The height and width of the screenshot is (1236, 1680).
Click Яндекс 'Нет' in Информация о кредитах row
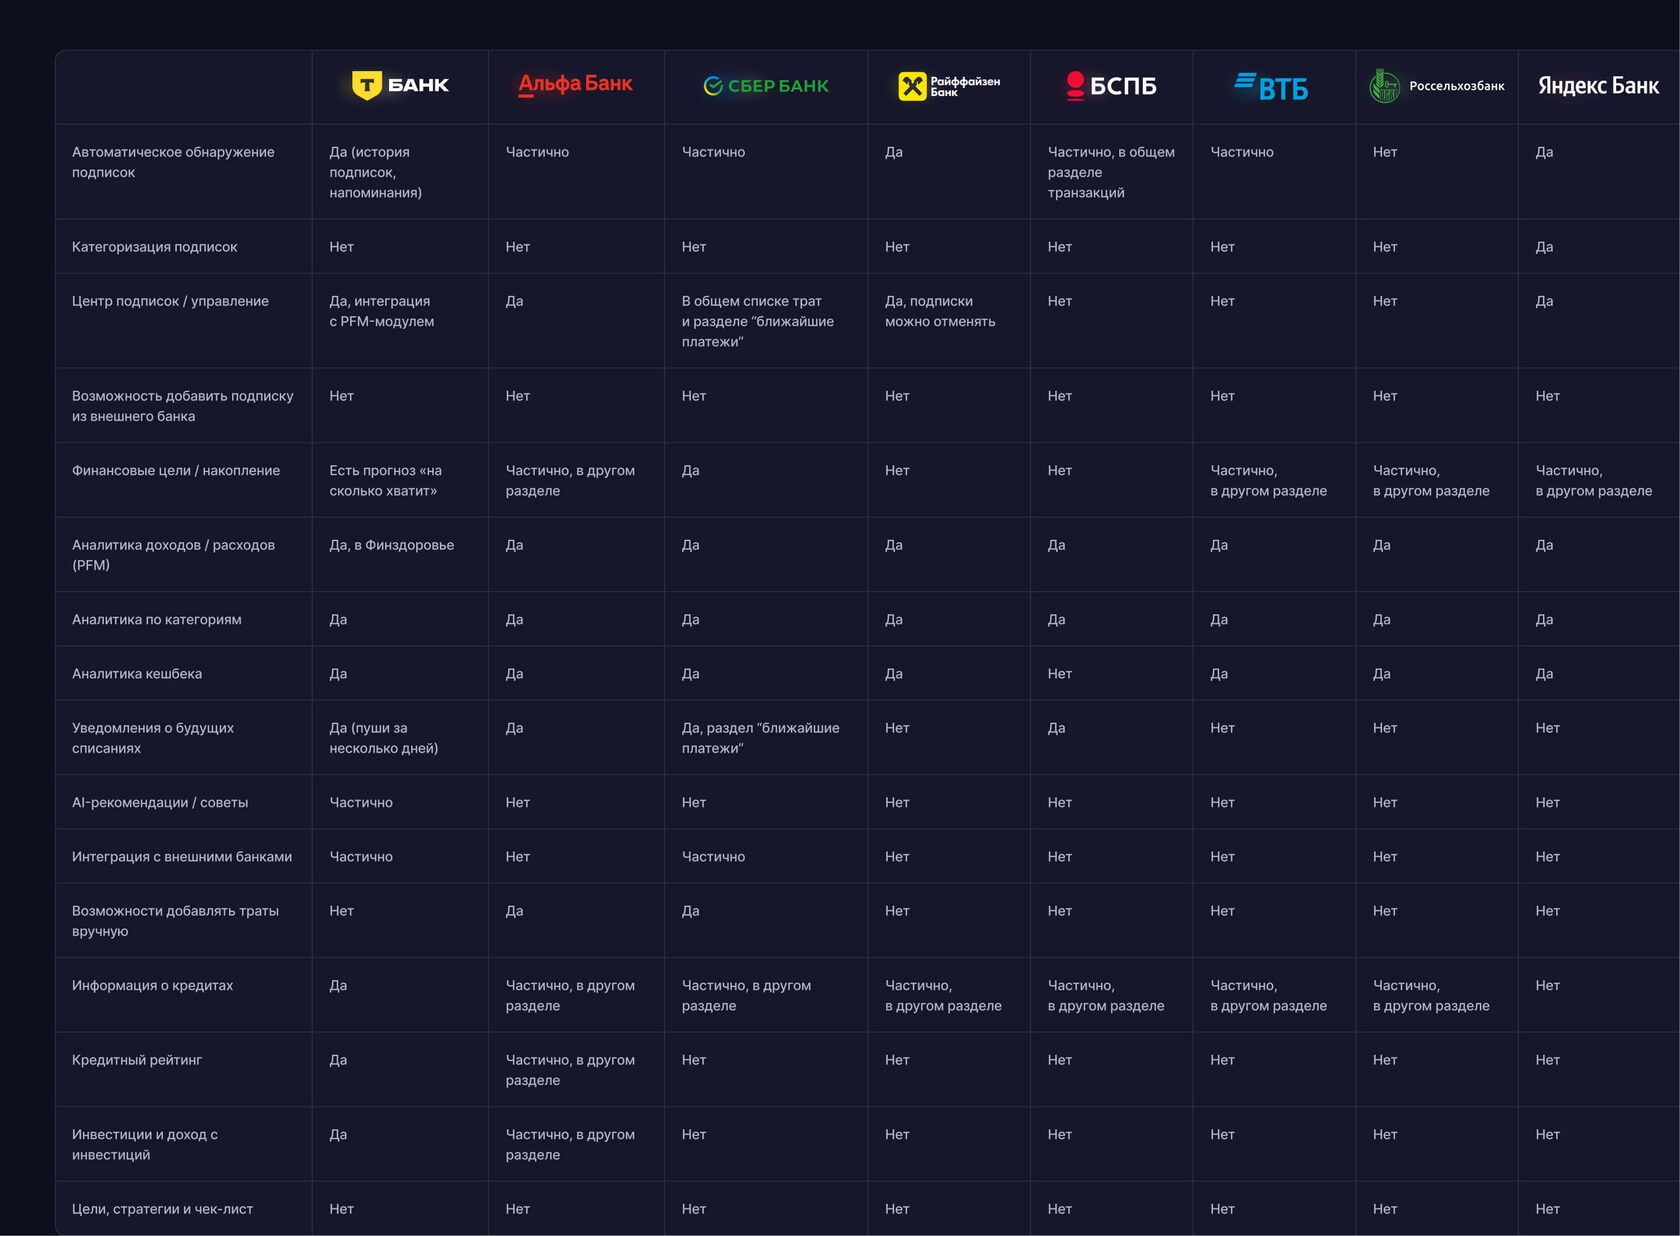(x=1548, y=986)
